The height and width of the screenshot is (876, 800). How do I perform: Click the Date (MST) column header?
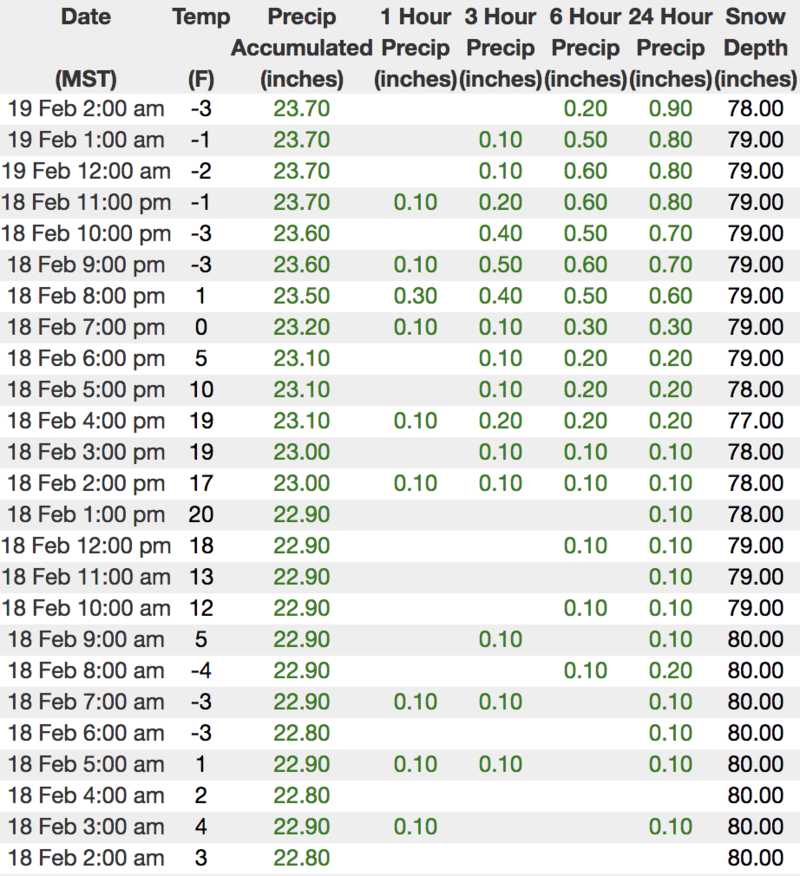pos(85,47)
